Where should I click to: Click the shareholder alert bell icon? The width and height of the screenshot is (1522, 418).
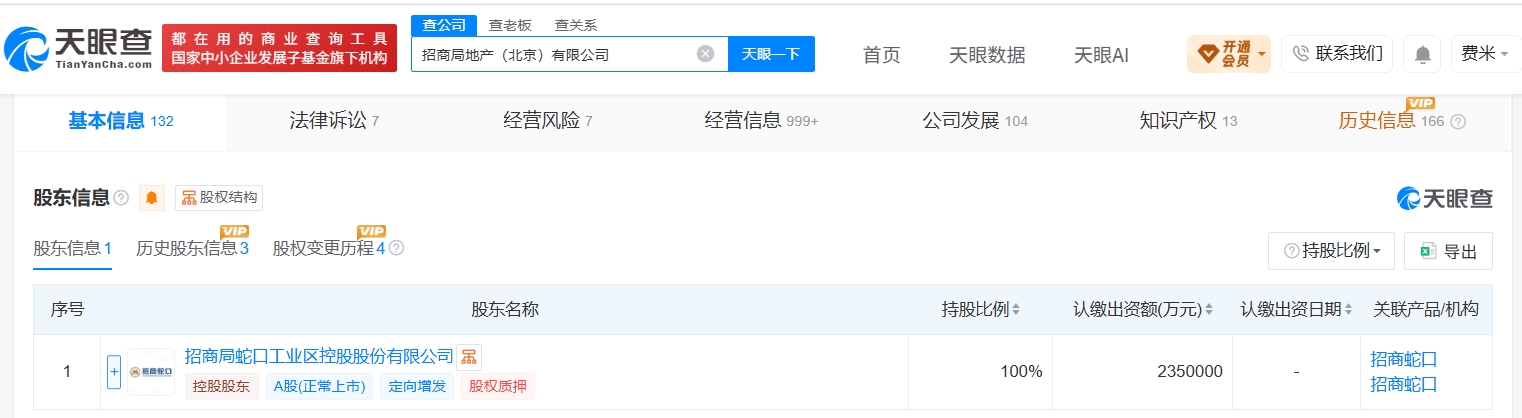[151, 198]
